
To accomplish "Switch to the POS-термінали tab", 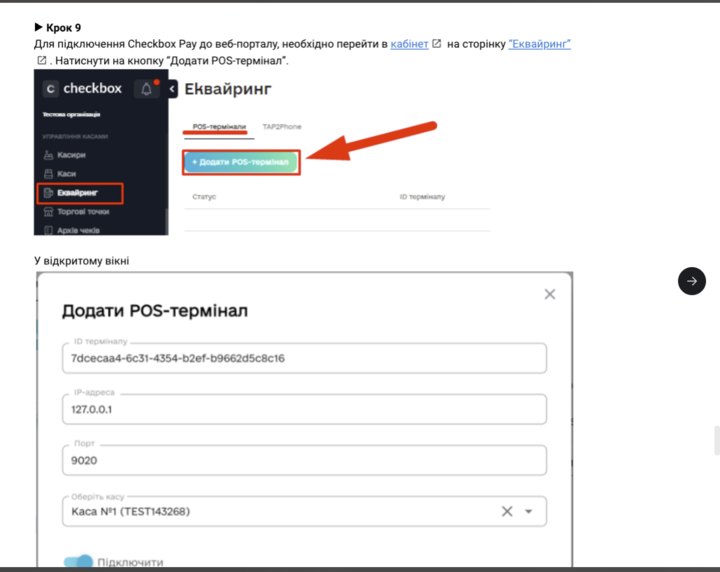I will 219,127.
